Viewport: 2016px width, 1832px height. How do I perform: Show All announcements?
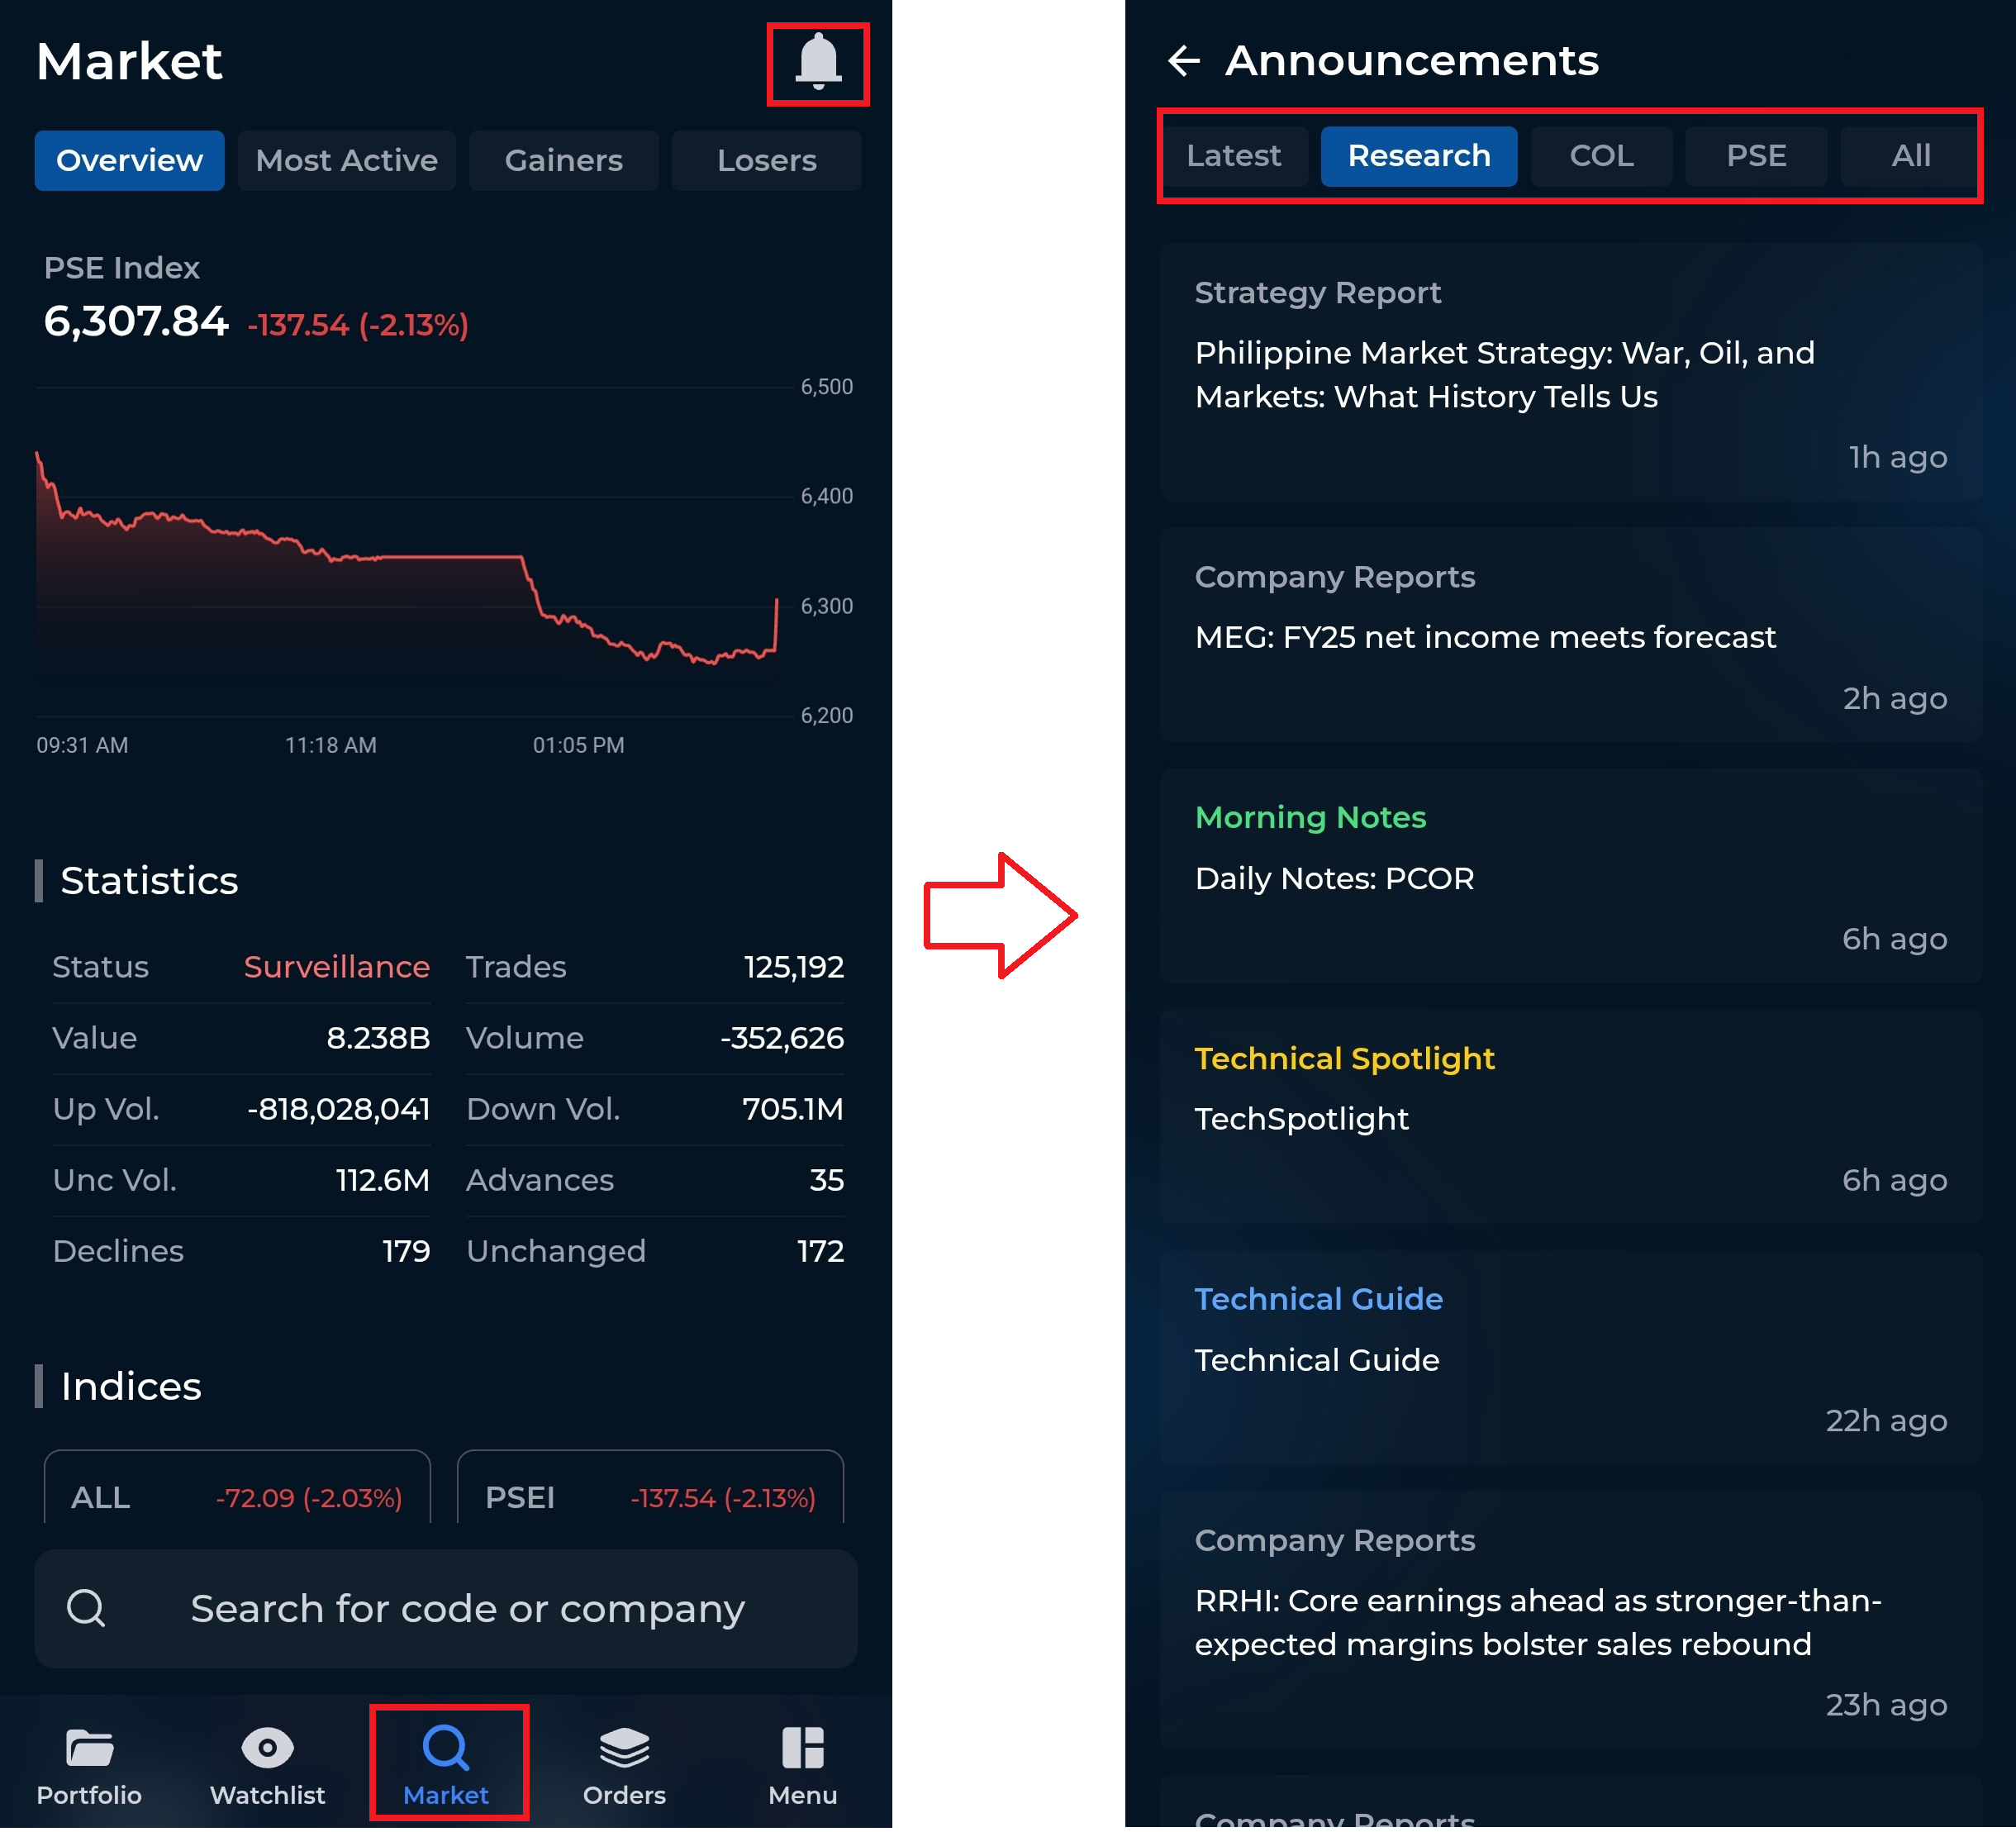[x=1910, y=156]
